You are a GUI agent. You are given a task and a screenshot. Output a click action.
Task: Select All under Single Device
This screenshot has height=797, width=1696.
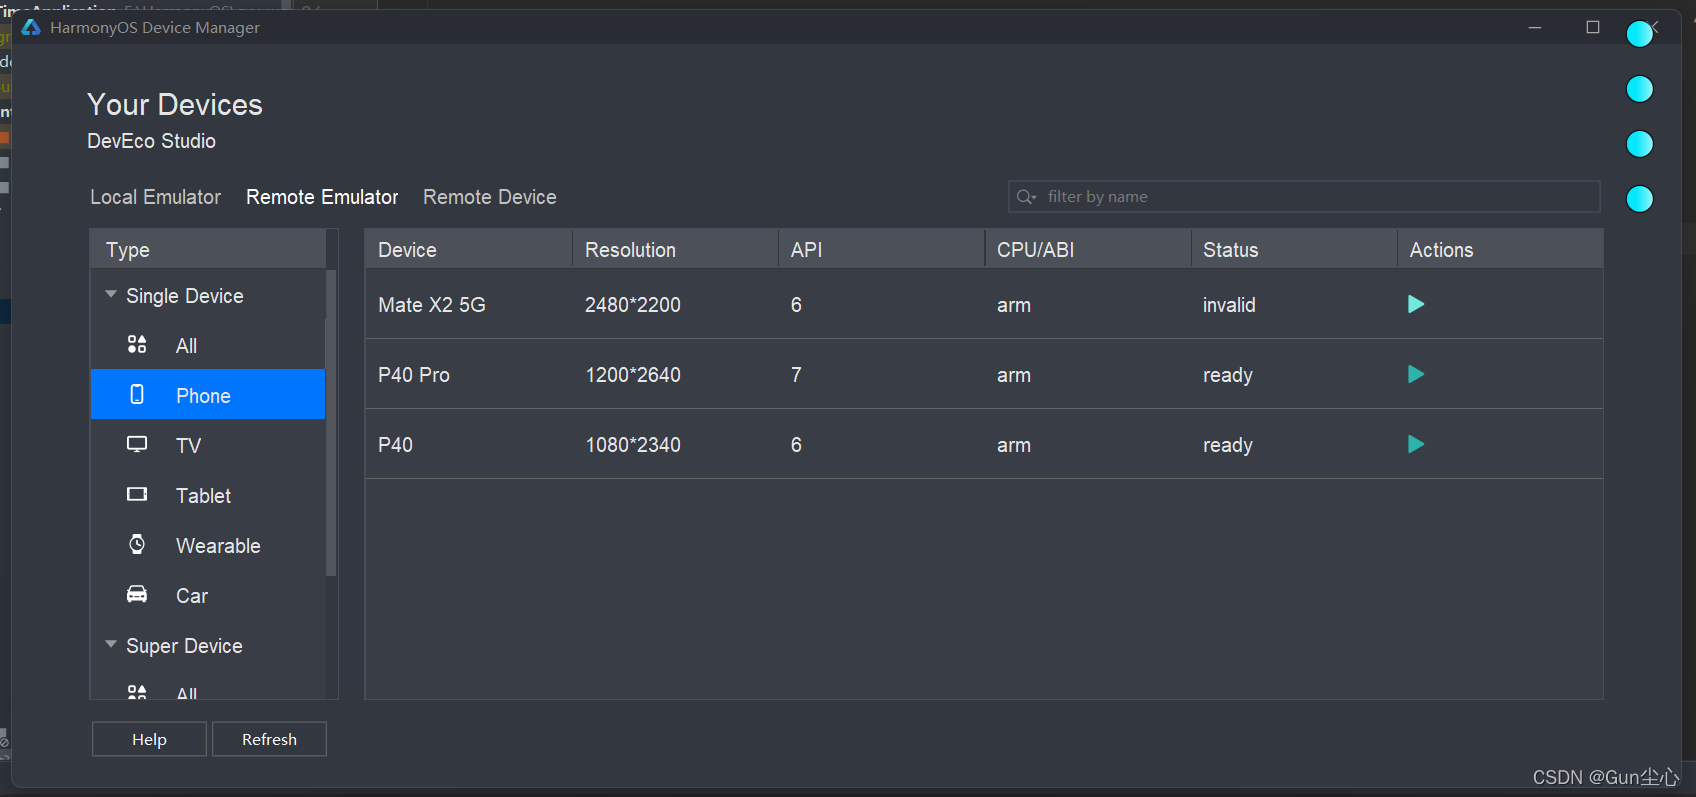(186, 346)
